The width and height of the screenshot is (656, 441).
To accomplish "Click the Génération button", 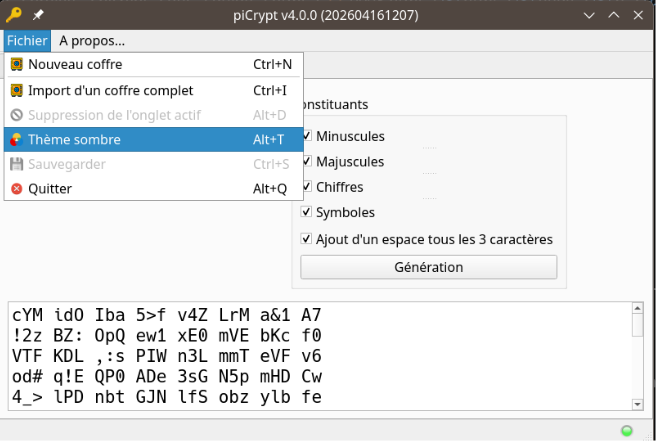I will coord(428,267).
